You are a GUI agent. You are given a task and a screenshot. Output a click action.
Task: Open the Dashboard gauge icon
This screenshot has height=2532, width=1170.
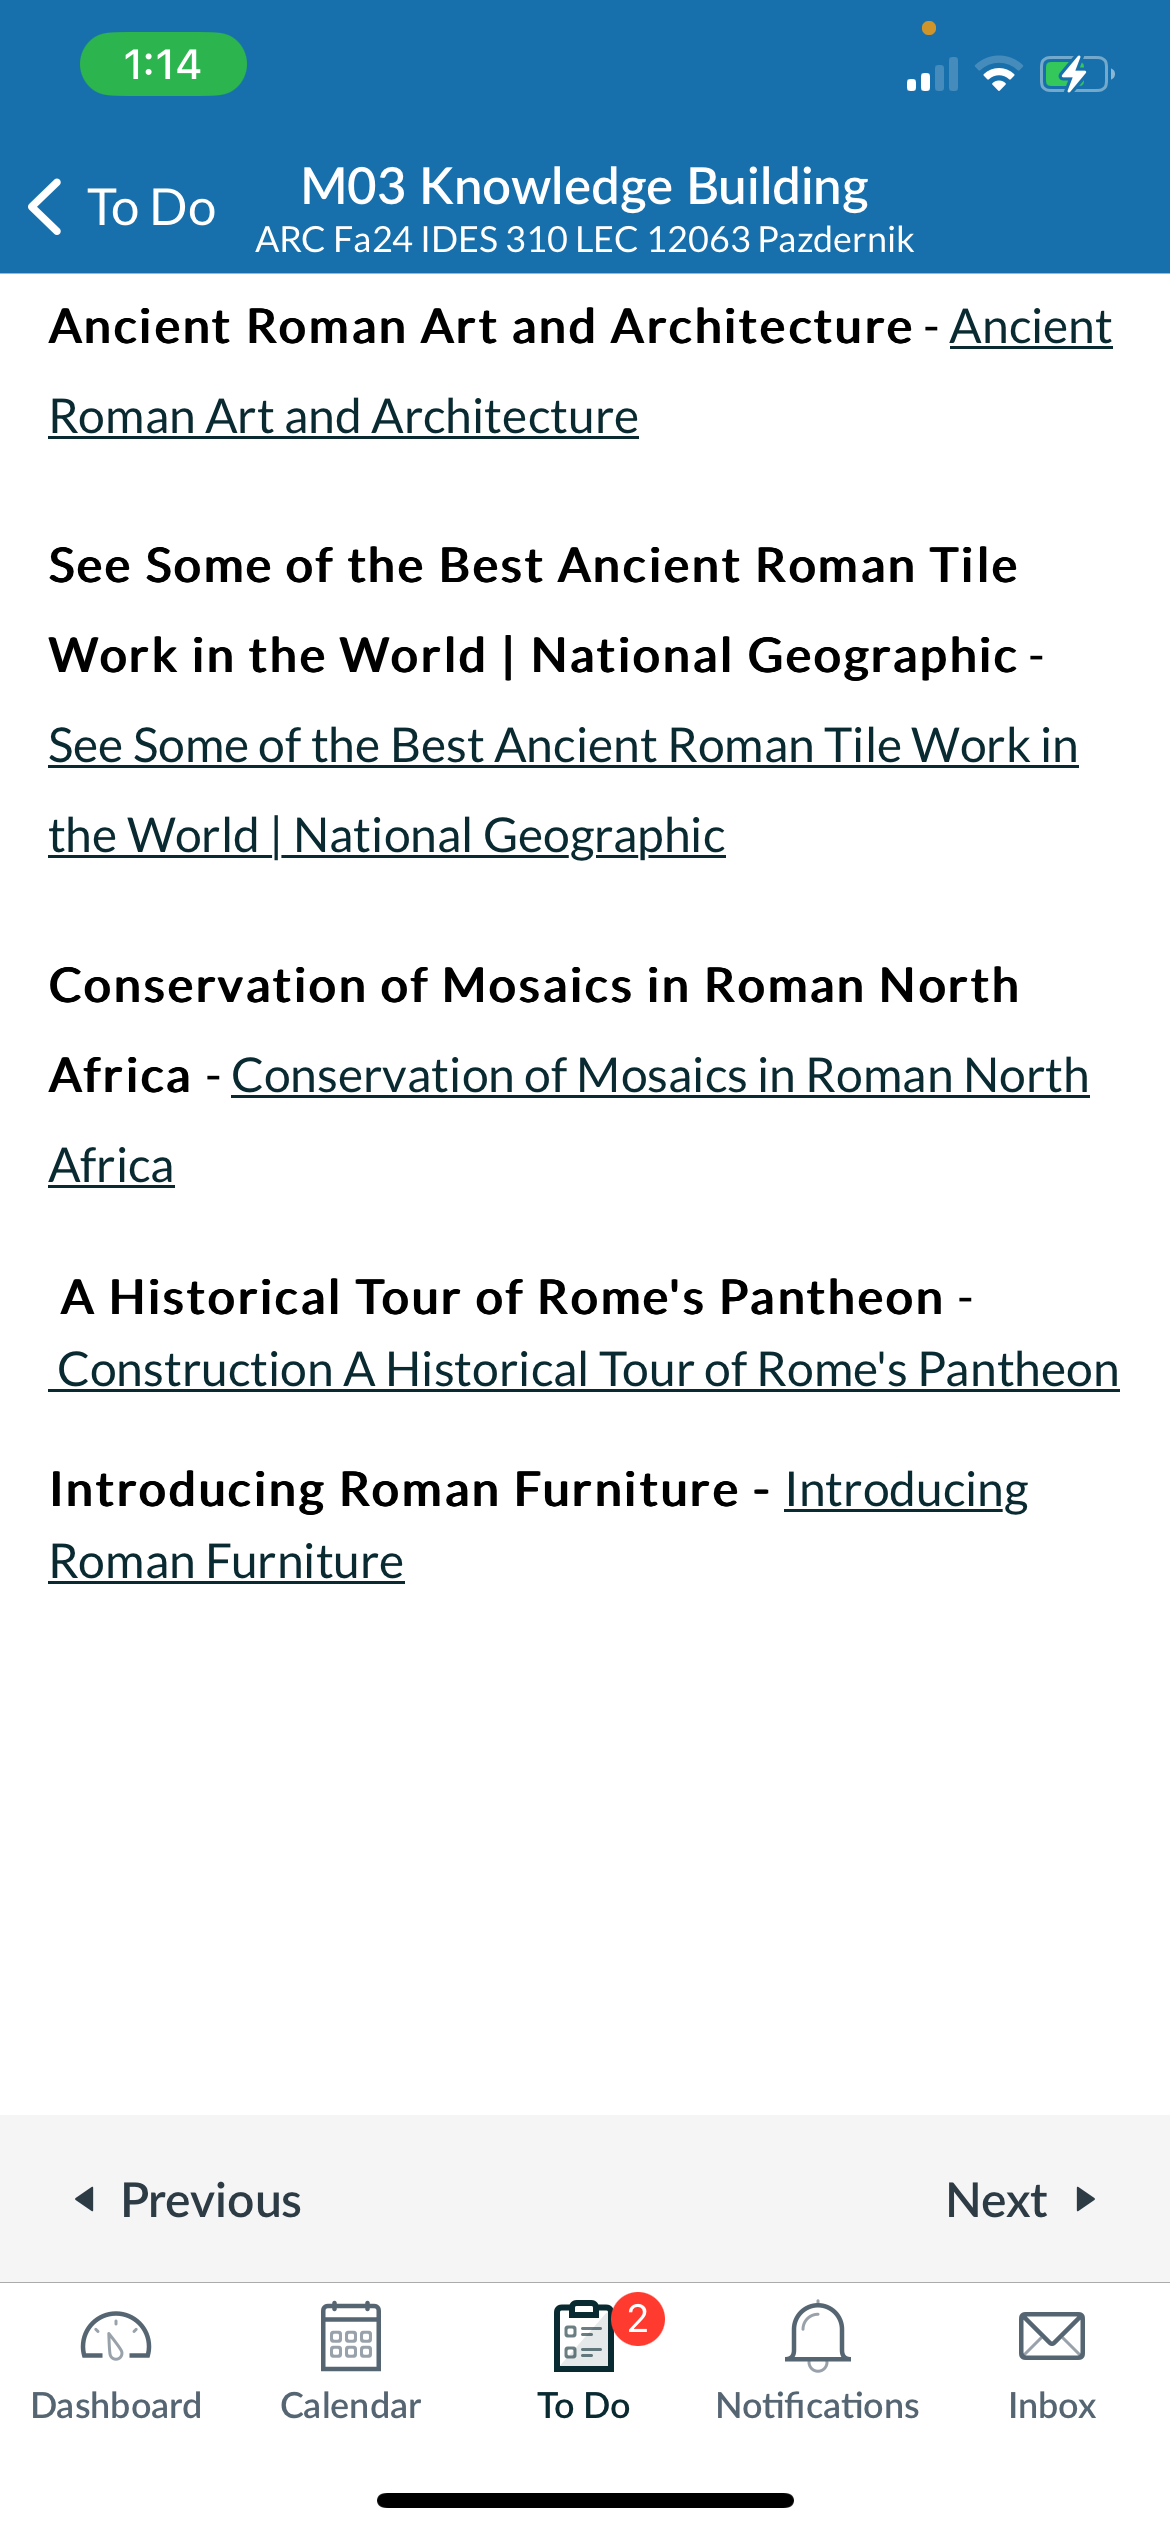coord(116,2337)
